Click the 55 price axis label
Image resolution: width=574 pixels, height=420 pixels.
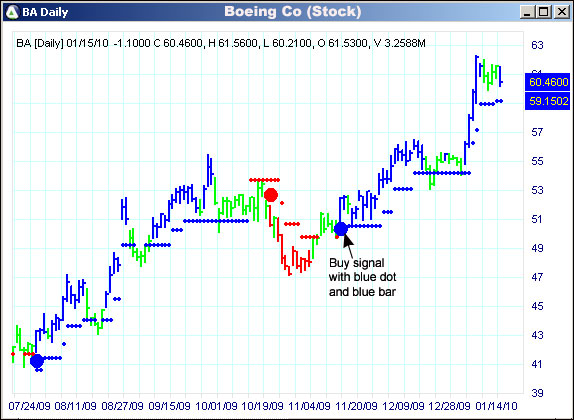coord(537,161)
